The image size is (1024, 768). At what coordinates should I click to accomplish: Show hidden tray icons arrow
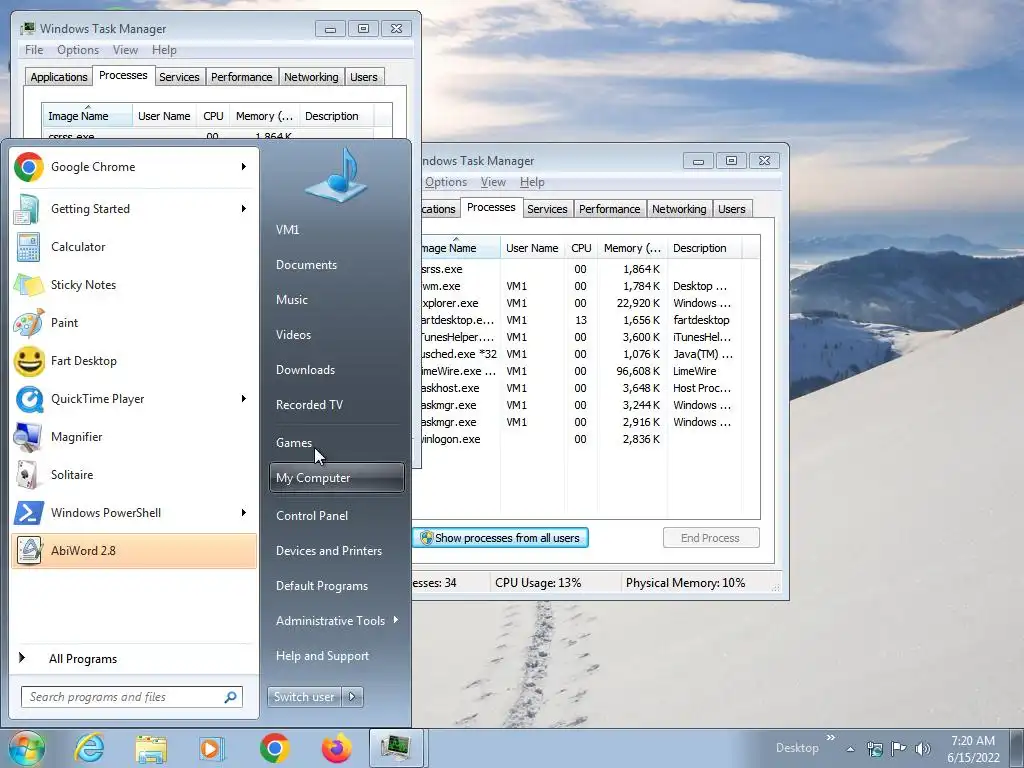pyautogui.click(x=850, y=749)
